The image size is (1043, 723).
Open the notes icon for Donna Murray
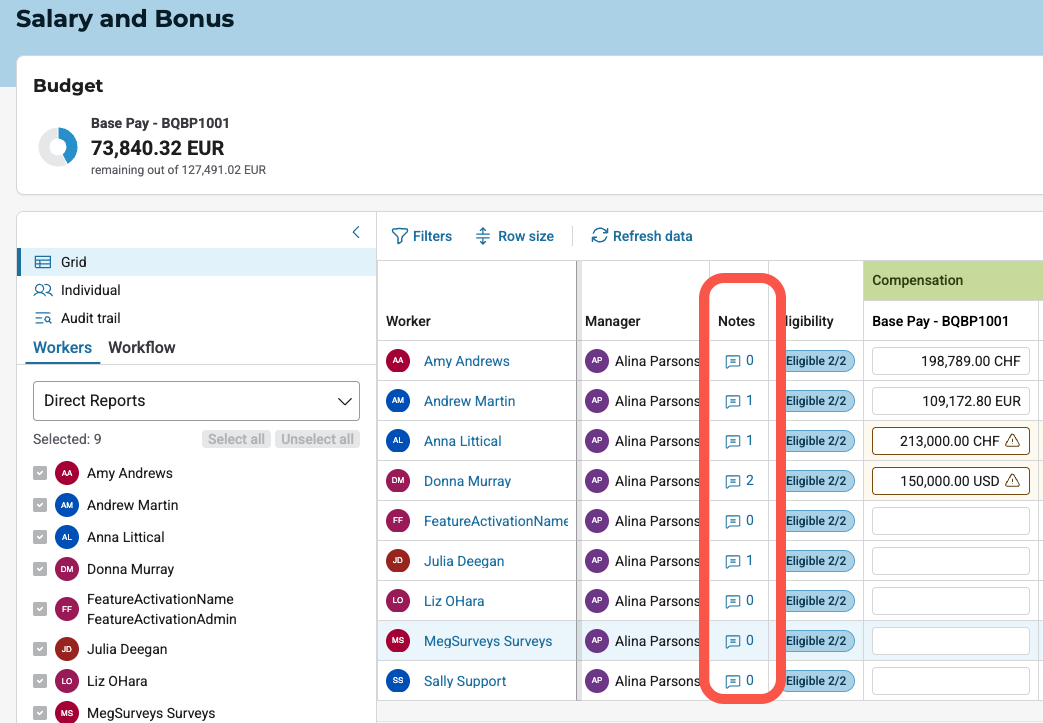[733, 481]
